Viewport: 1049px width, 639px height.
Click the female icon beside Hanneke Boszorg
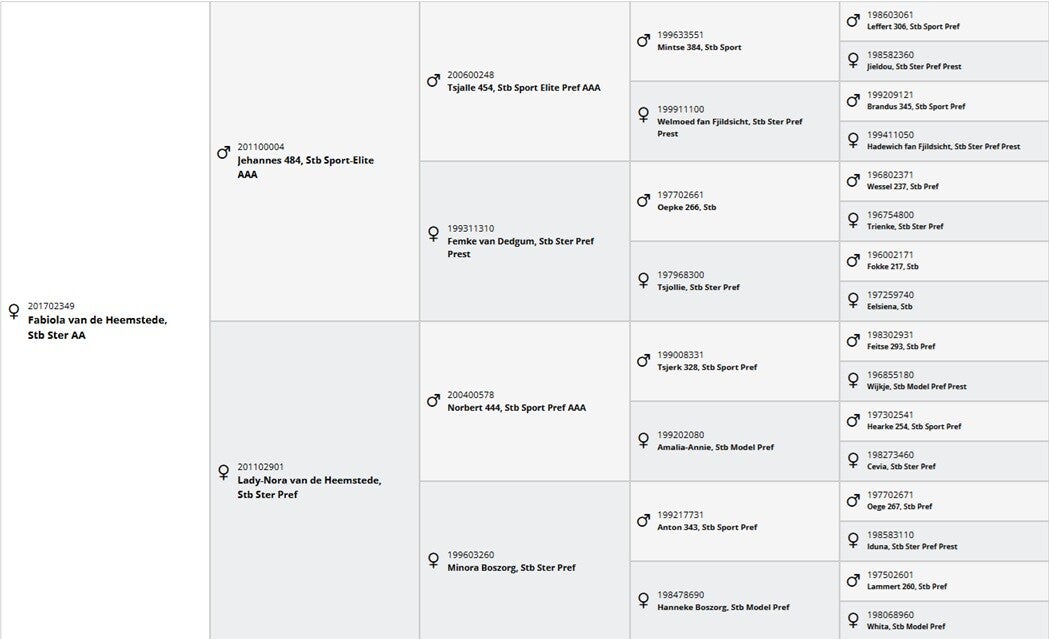643,601
